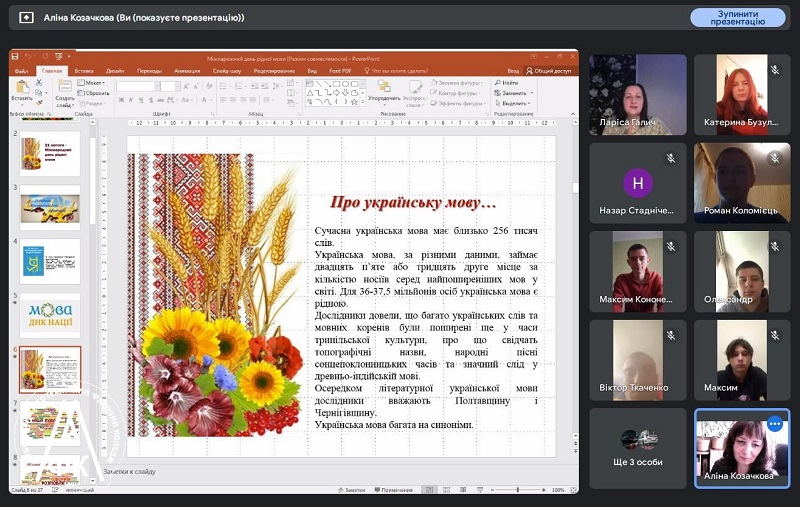Screen dimensions: 800x507
Task: Click muted mic icon on Олександр tile
Action: (x=775, y=246)
